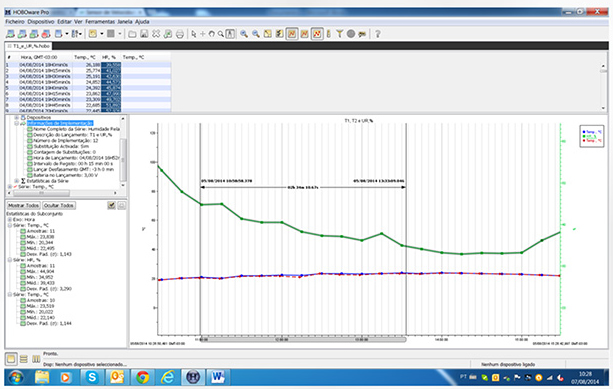Image resolution: width=613 pixels, height=389 pixels.
Task: Click the print icon in the toolbar
Action: 179,34
